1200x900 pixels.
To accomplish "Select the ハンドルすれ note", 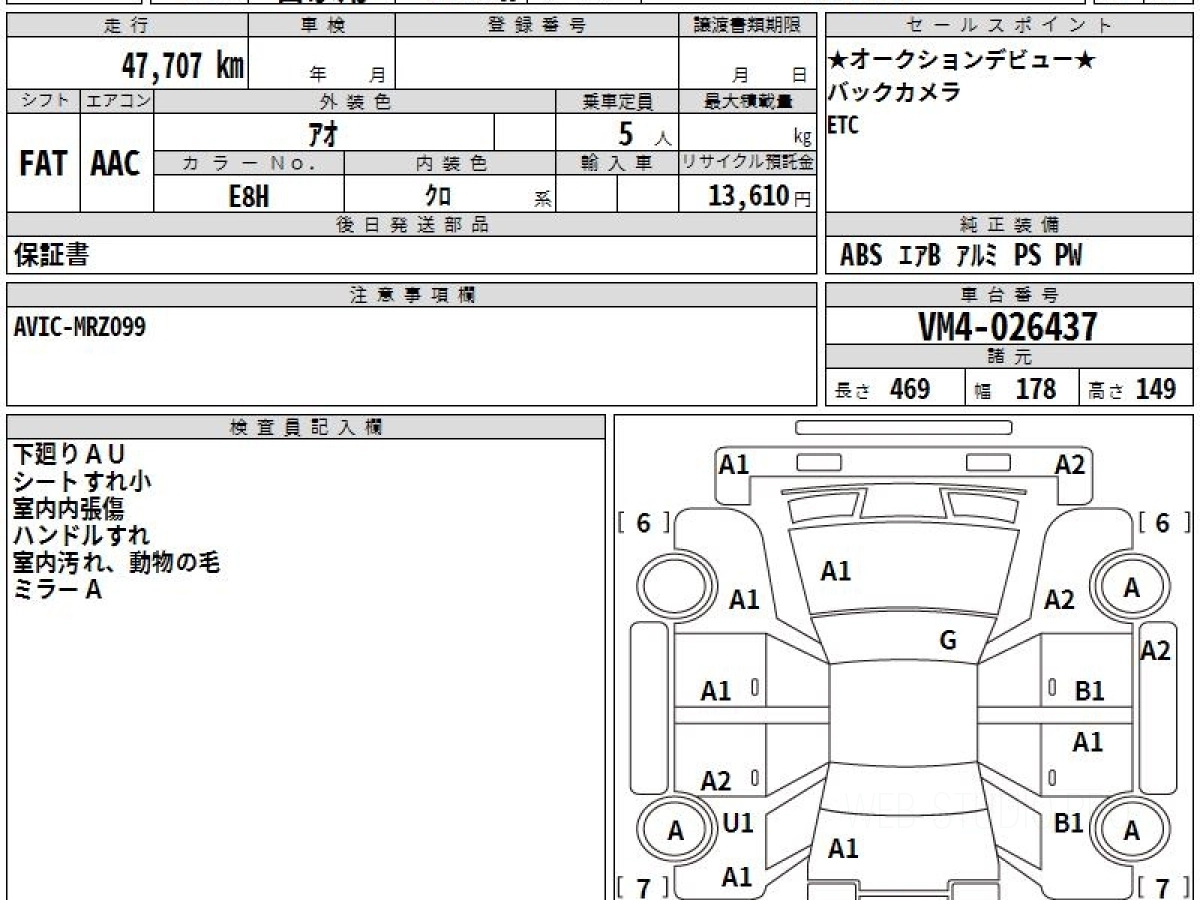I will 82,535.
